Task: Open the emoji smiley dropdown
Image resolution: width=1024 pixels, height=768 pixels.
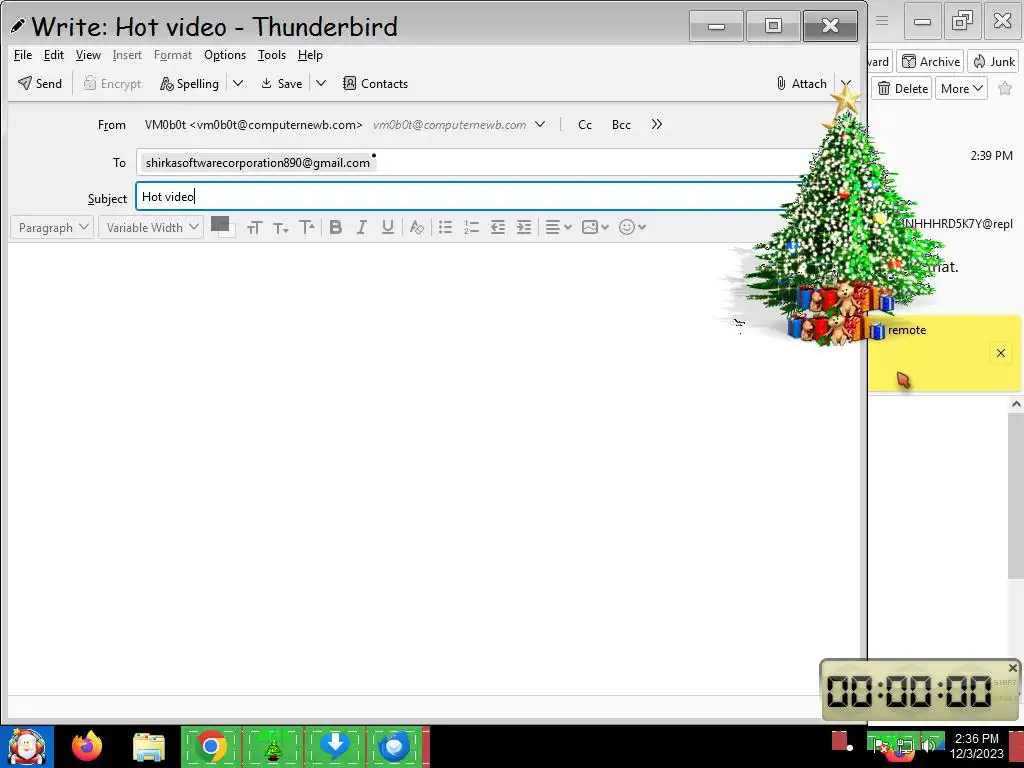Action: [632, 227]
